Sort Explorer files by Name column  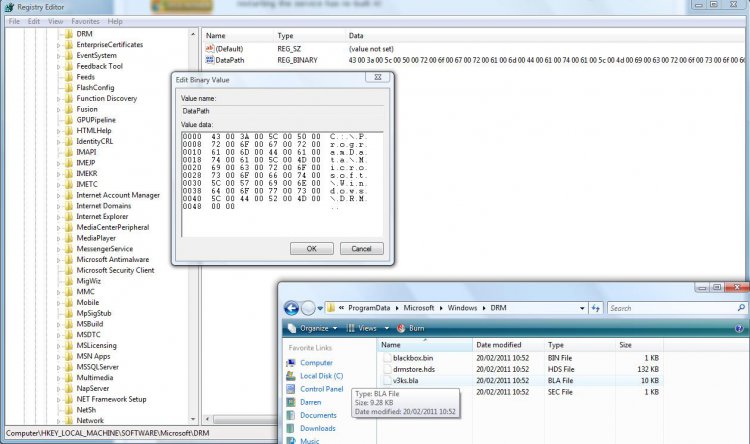pos(425,344)
